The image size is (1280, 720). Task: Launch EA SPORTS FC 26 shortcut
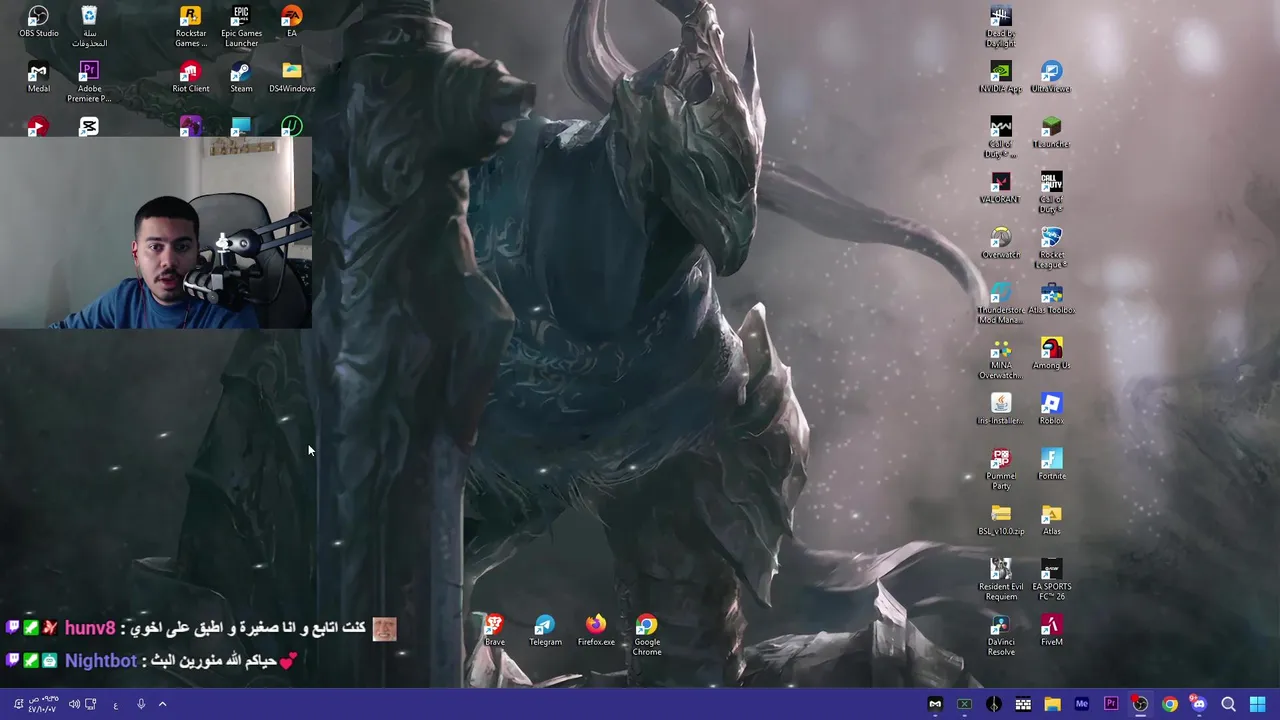(x=1050, y=580)
